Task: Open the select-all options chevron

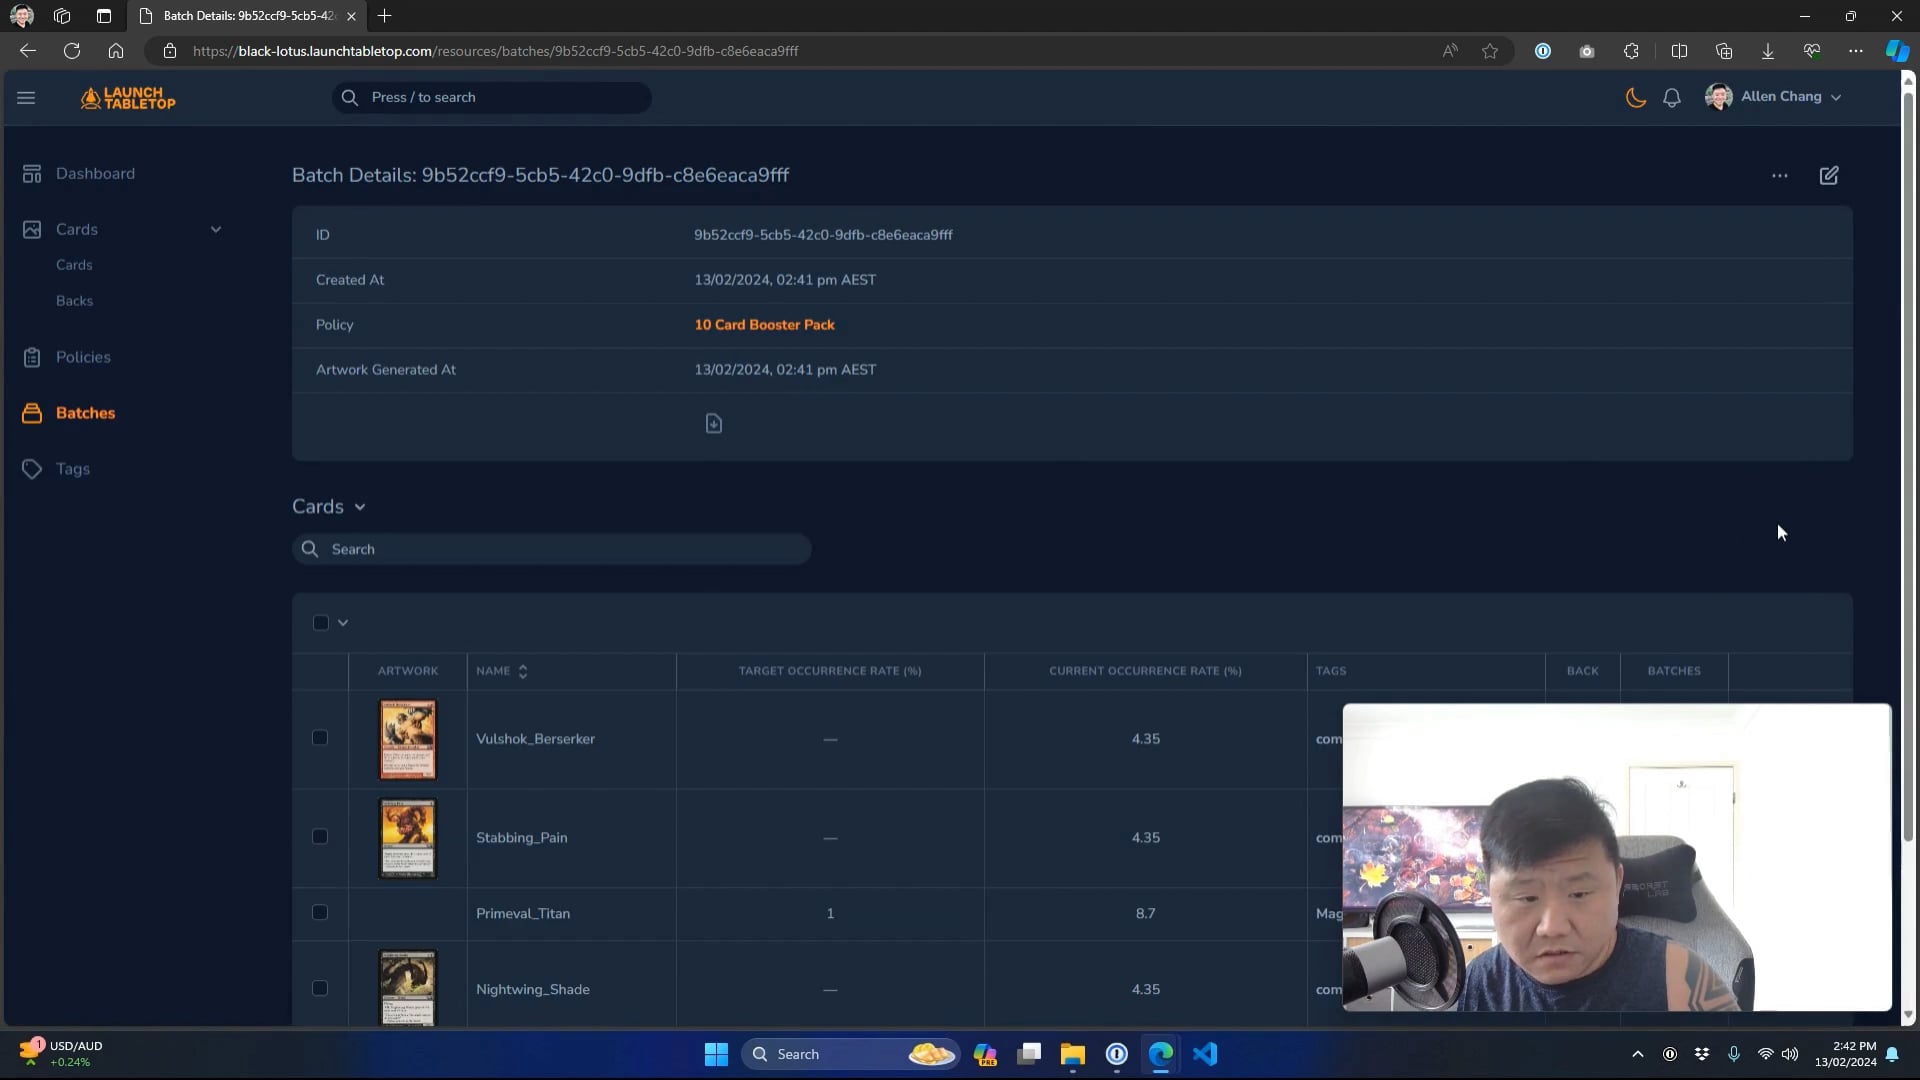Action: (343, 623)
